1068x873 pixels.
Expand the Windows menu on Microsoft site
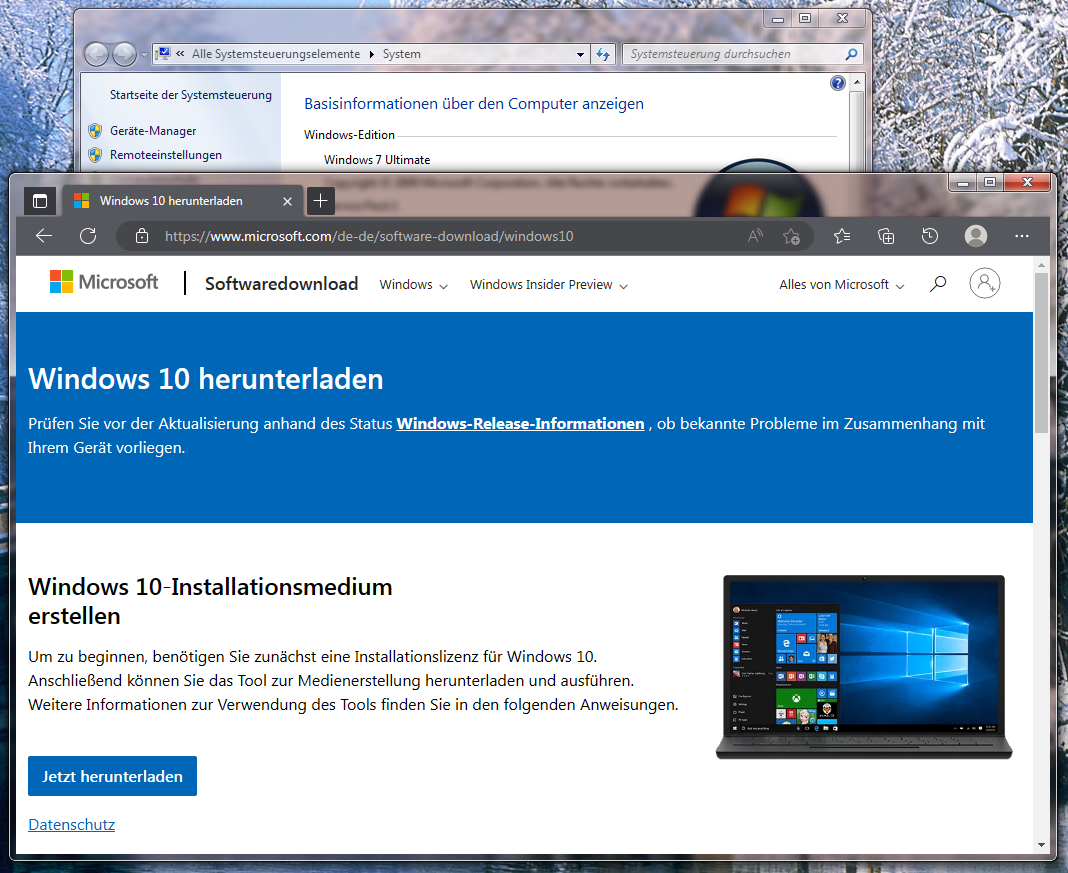(413, 285)
